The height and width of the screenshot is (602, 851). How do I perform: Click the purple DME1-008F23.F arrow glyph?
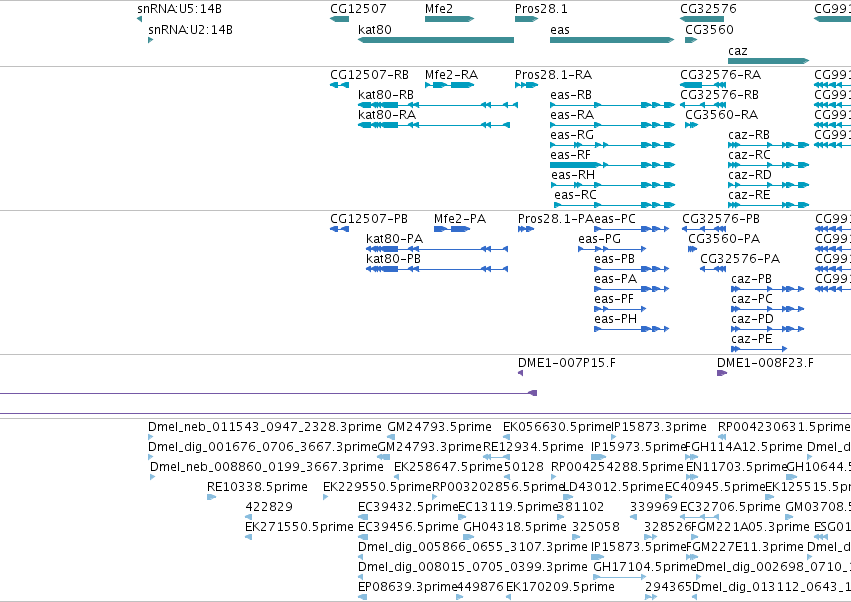tap(722, 373)
